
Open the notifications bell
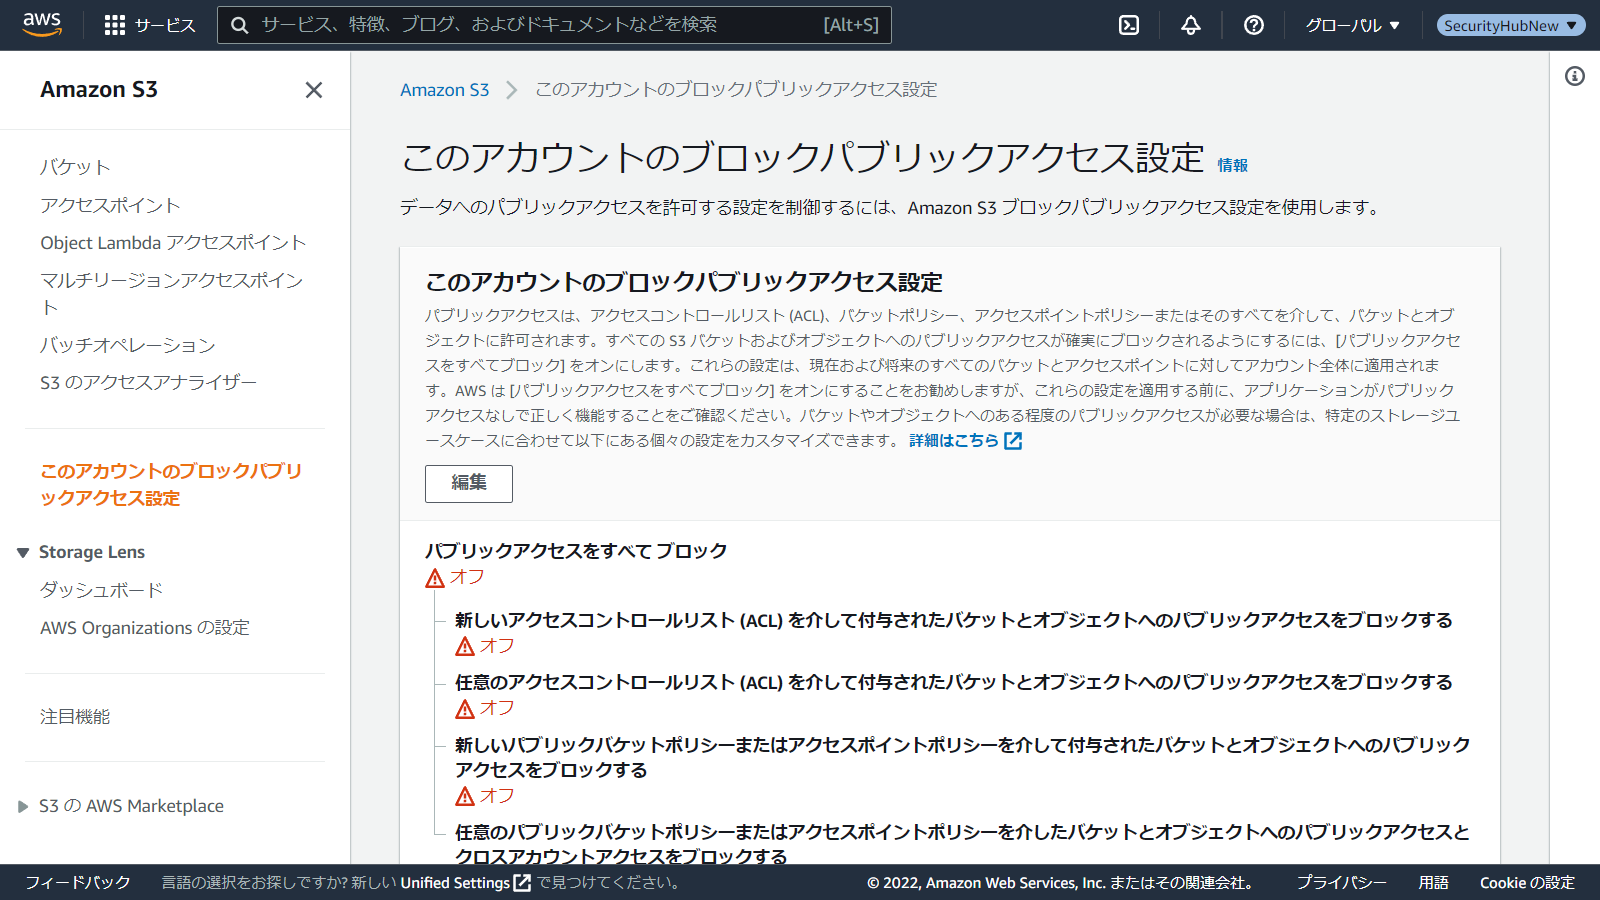[x=1190, y=25]
